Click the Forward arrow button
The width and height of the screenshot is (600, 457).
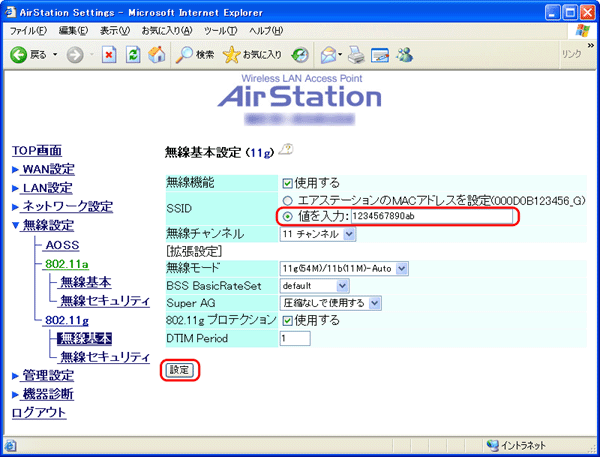(75, 55)
